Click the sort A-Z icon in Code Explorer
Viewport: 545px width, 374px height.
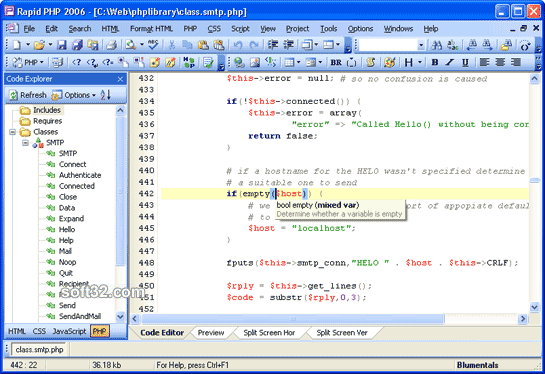pos(106,95)
